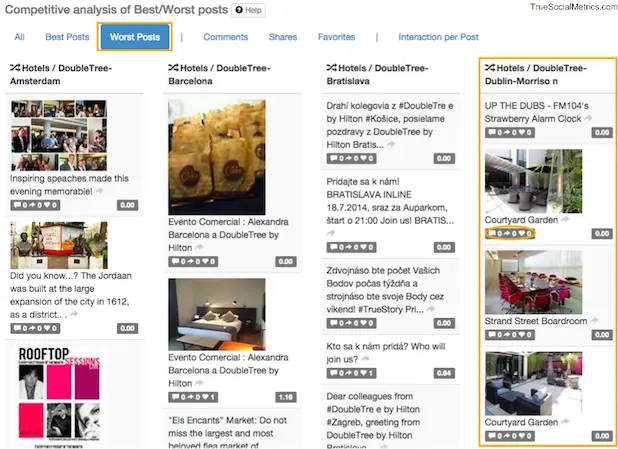Click stats badge under 'Pridajte sa k nám' post
This screenshot has width=618, height=449.
(351, 247)
